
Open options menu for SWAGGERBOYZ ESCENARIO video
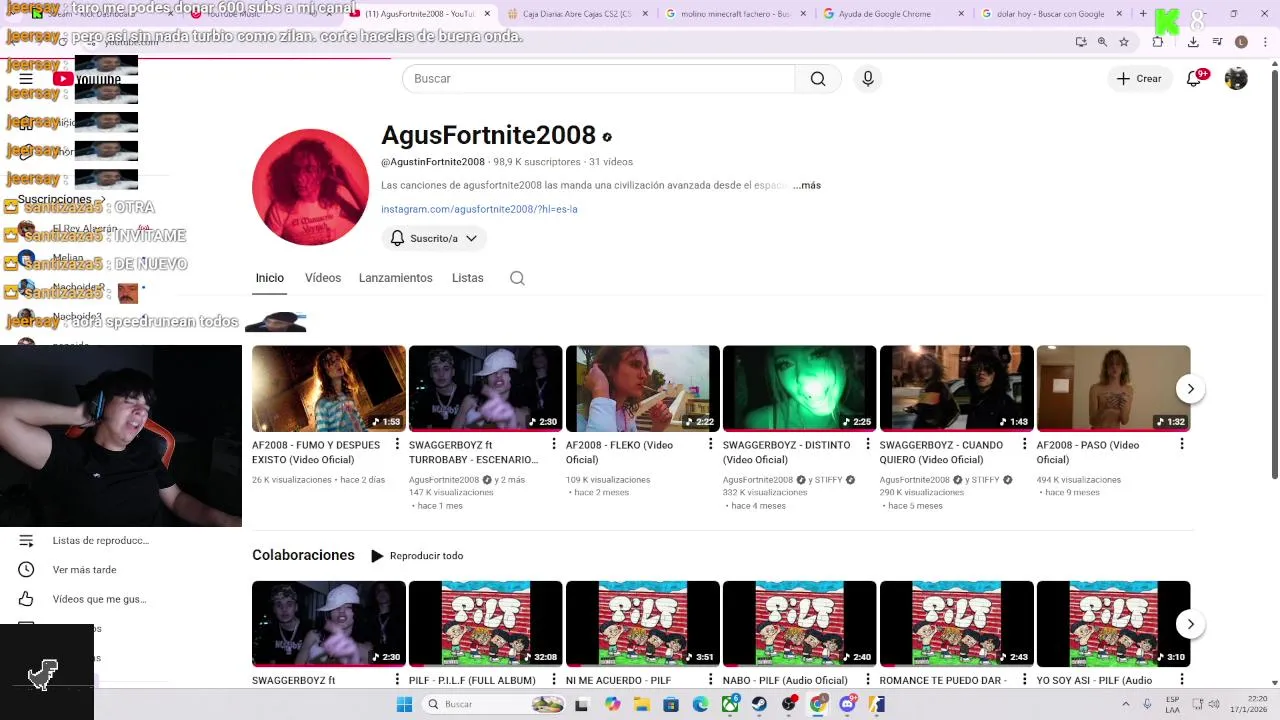click(x=554, y=444)
